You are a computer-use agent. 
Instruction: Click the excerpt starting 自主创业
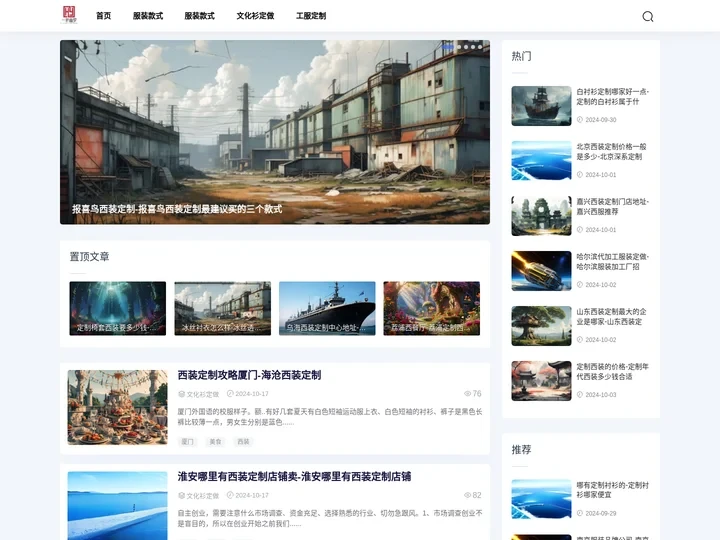tap(330, 518)
